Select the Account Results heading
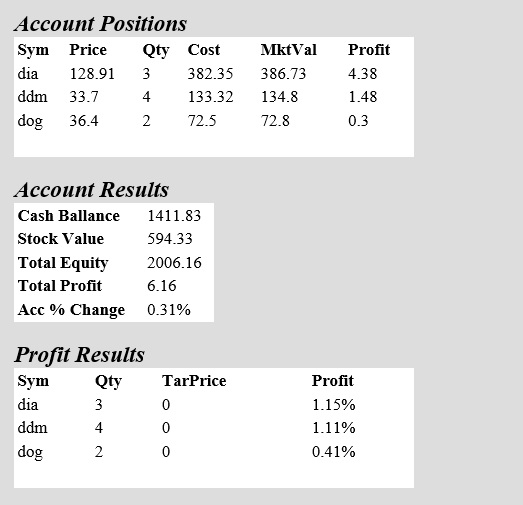The height and width of the screenshot is (505, 523). pyautogui.click(x=91, y=190)
